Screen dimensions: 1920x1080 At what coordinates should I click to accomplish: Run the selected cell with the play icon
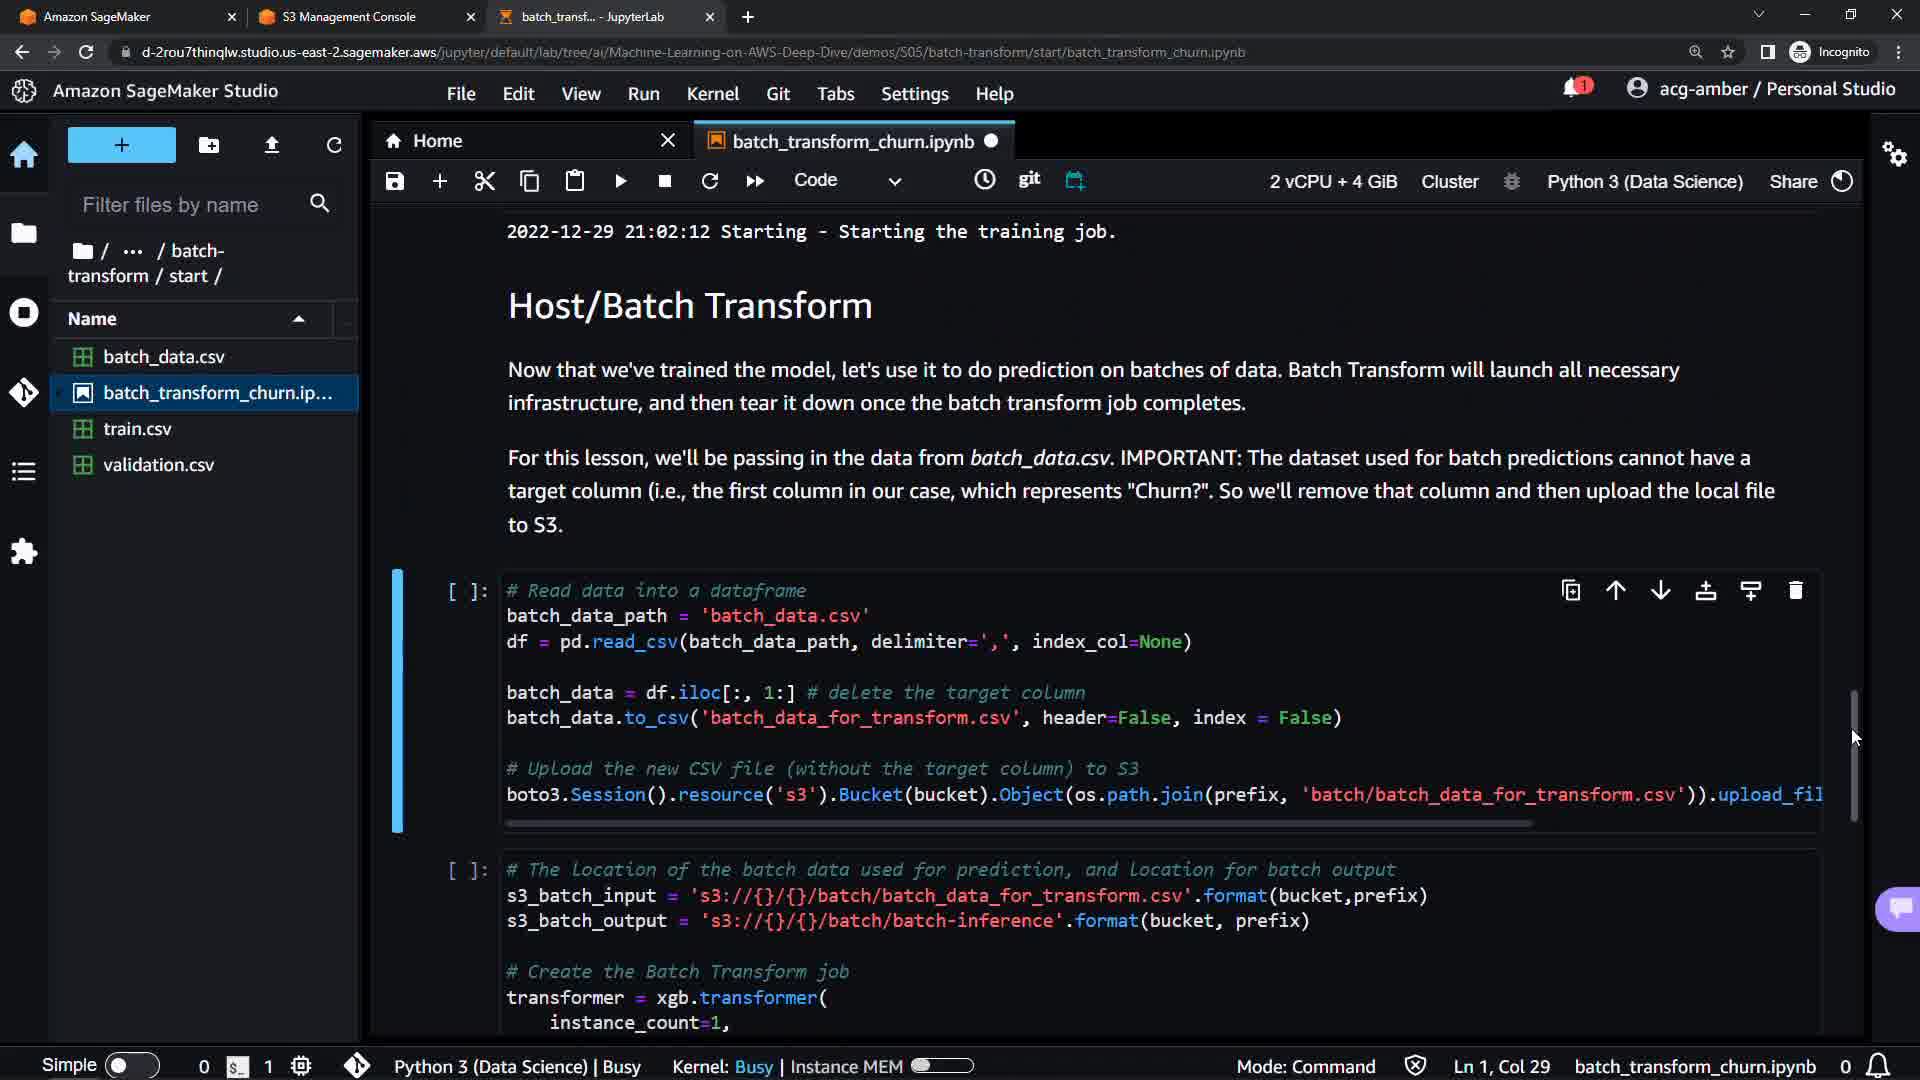tap(620, 181)
